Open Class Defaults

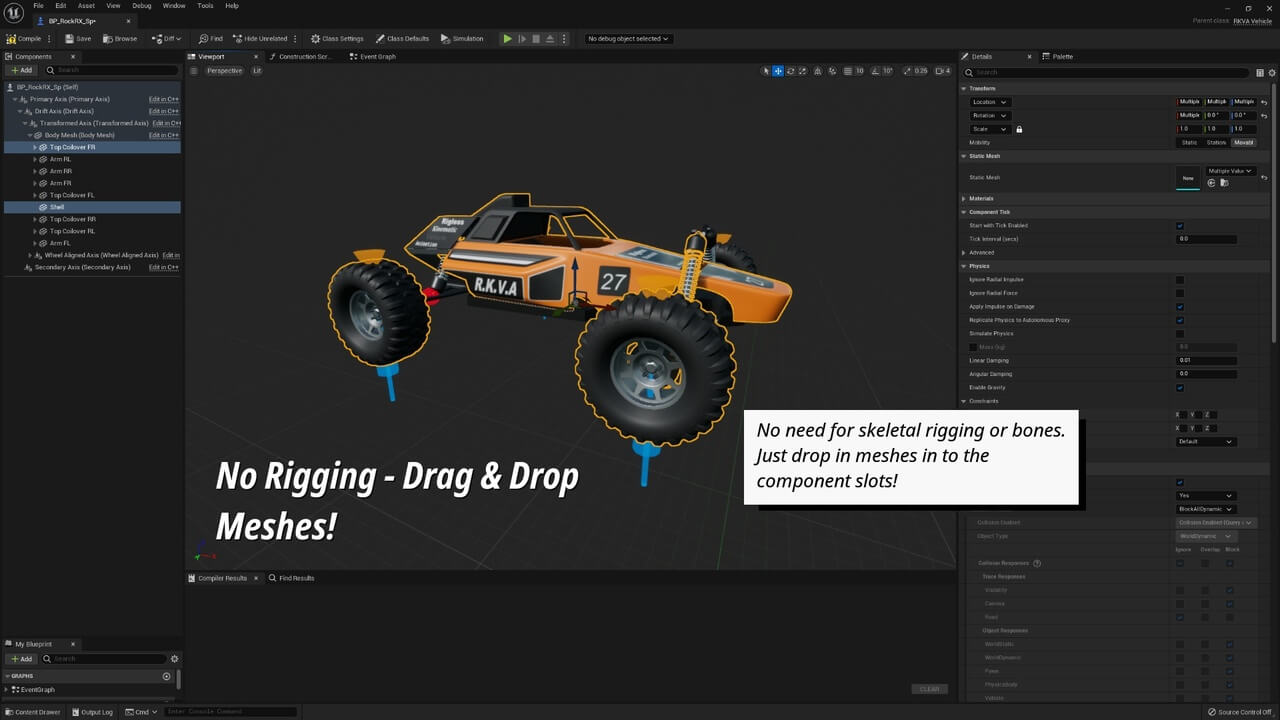pyautogui.click(x=402, y=39)
